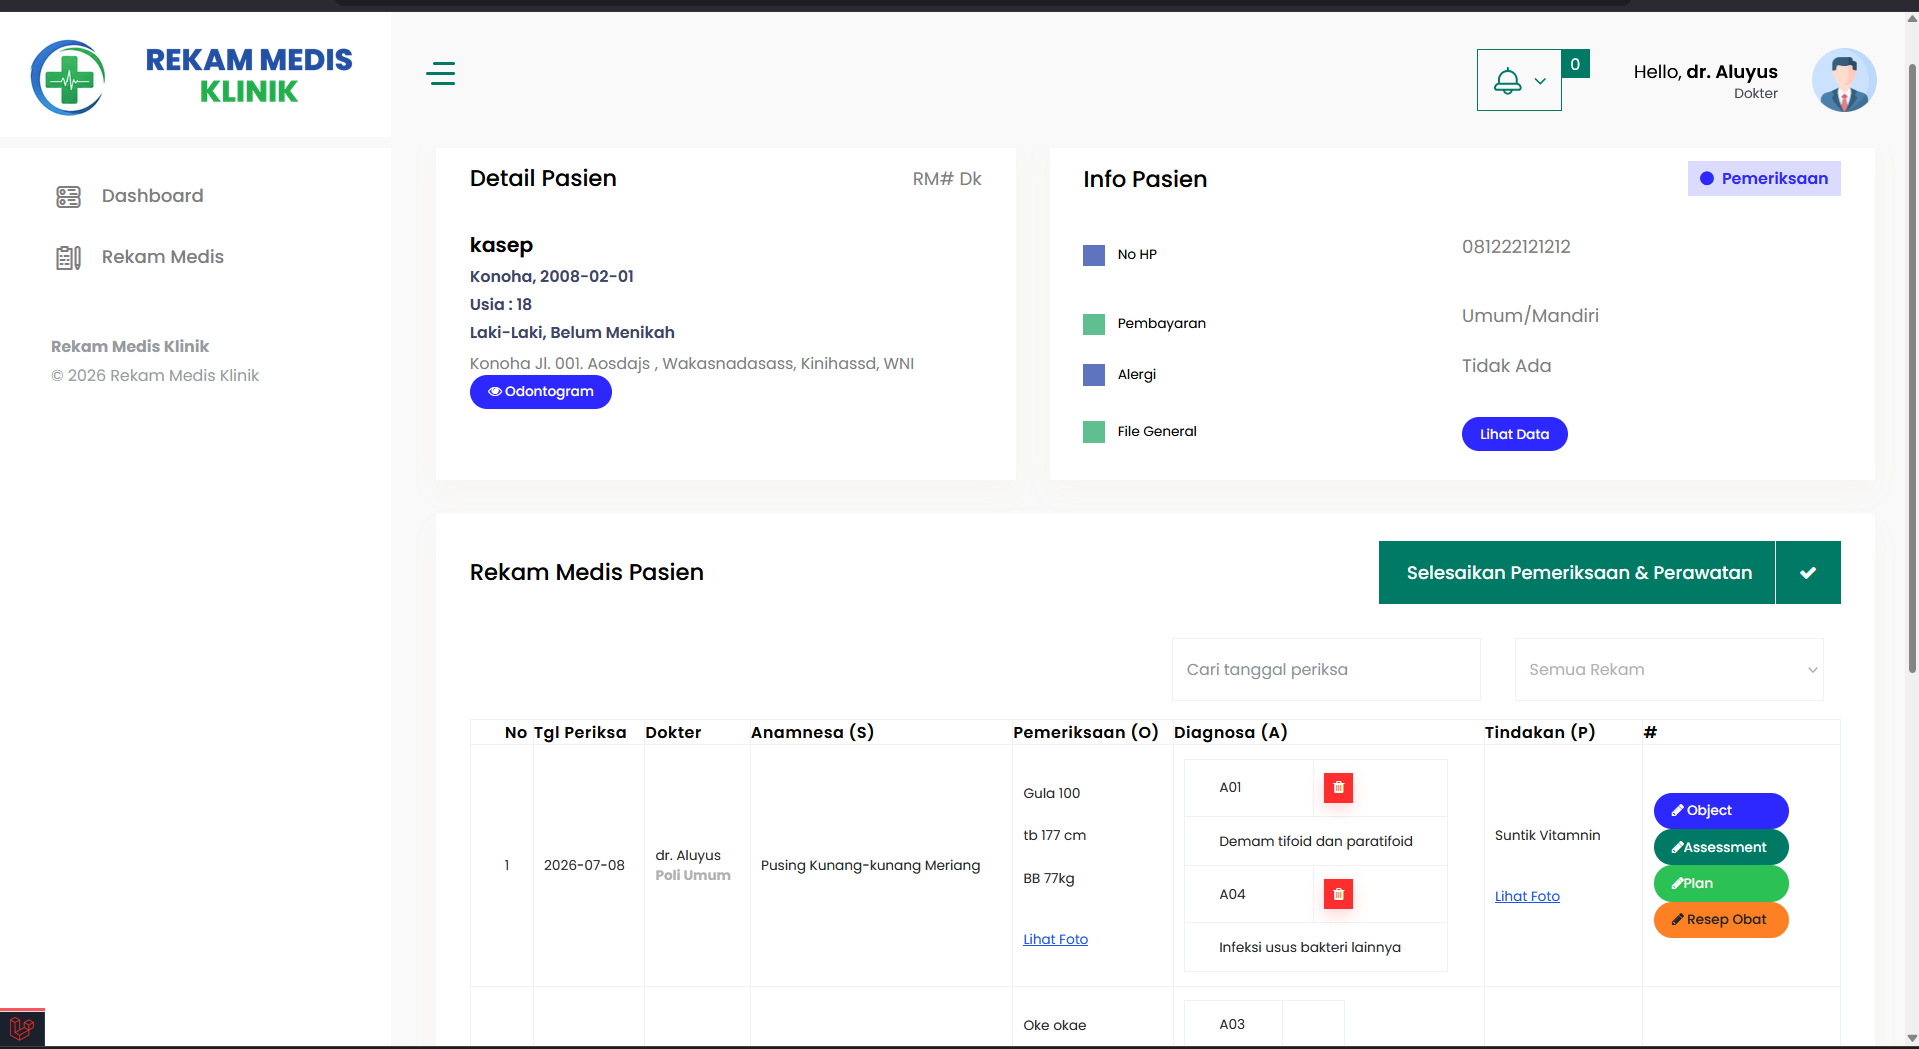This screenshot has width=1919, height=1049.
Task: Open Resep Obat for first record
Action: click(x=1720, y=919)
